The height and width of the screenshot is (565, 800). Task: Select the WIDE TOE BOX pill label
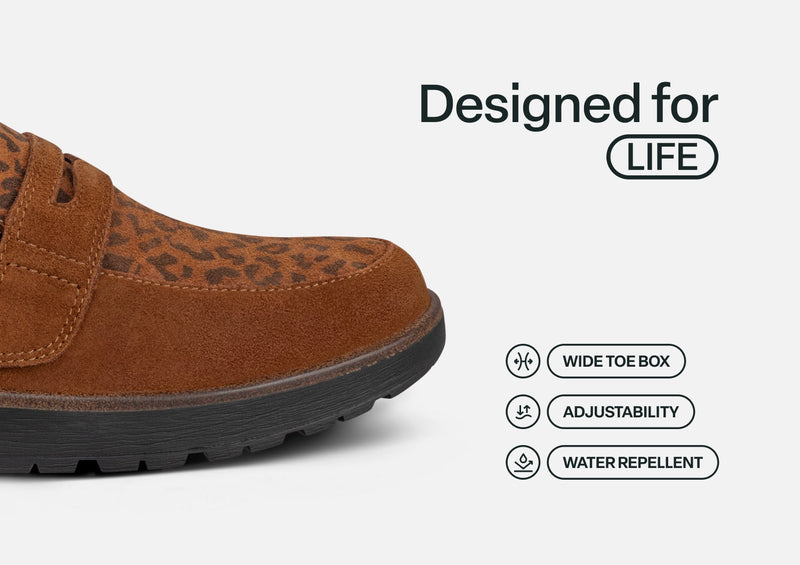tap(616, 361)
